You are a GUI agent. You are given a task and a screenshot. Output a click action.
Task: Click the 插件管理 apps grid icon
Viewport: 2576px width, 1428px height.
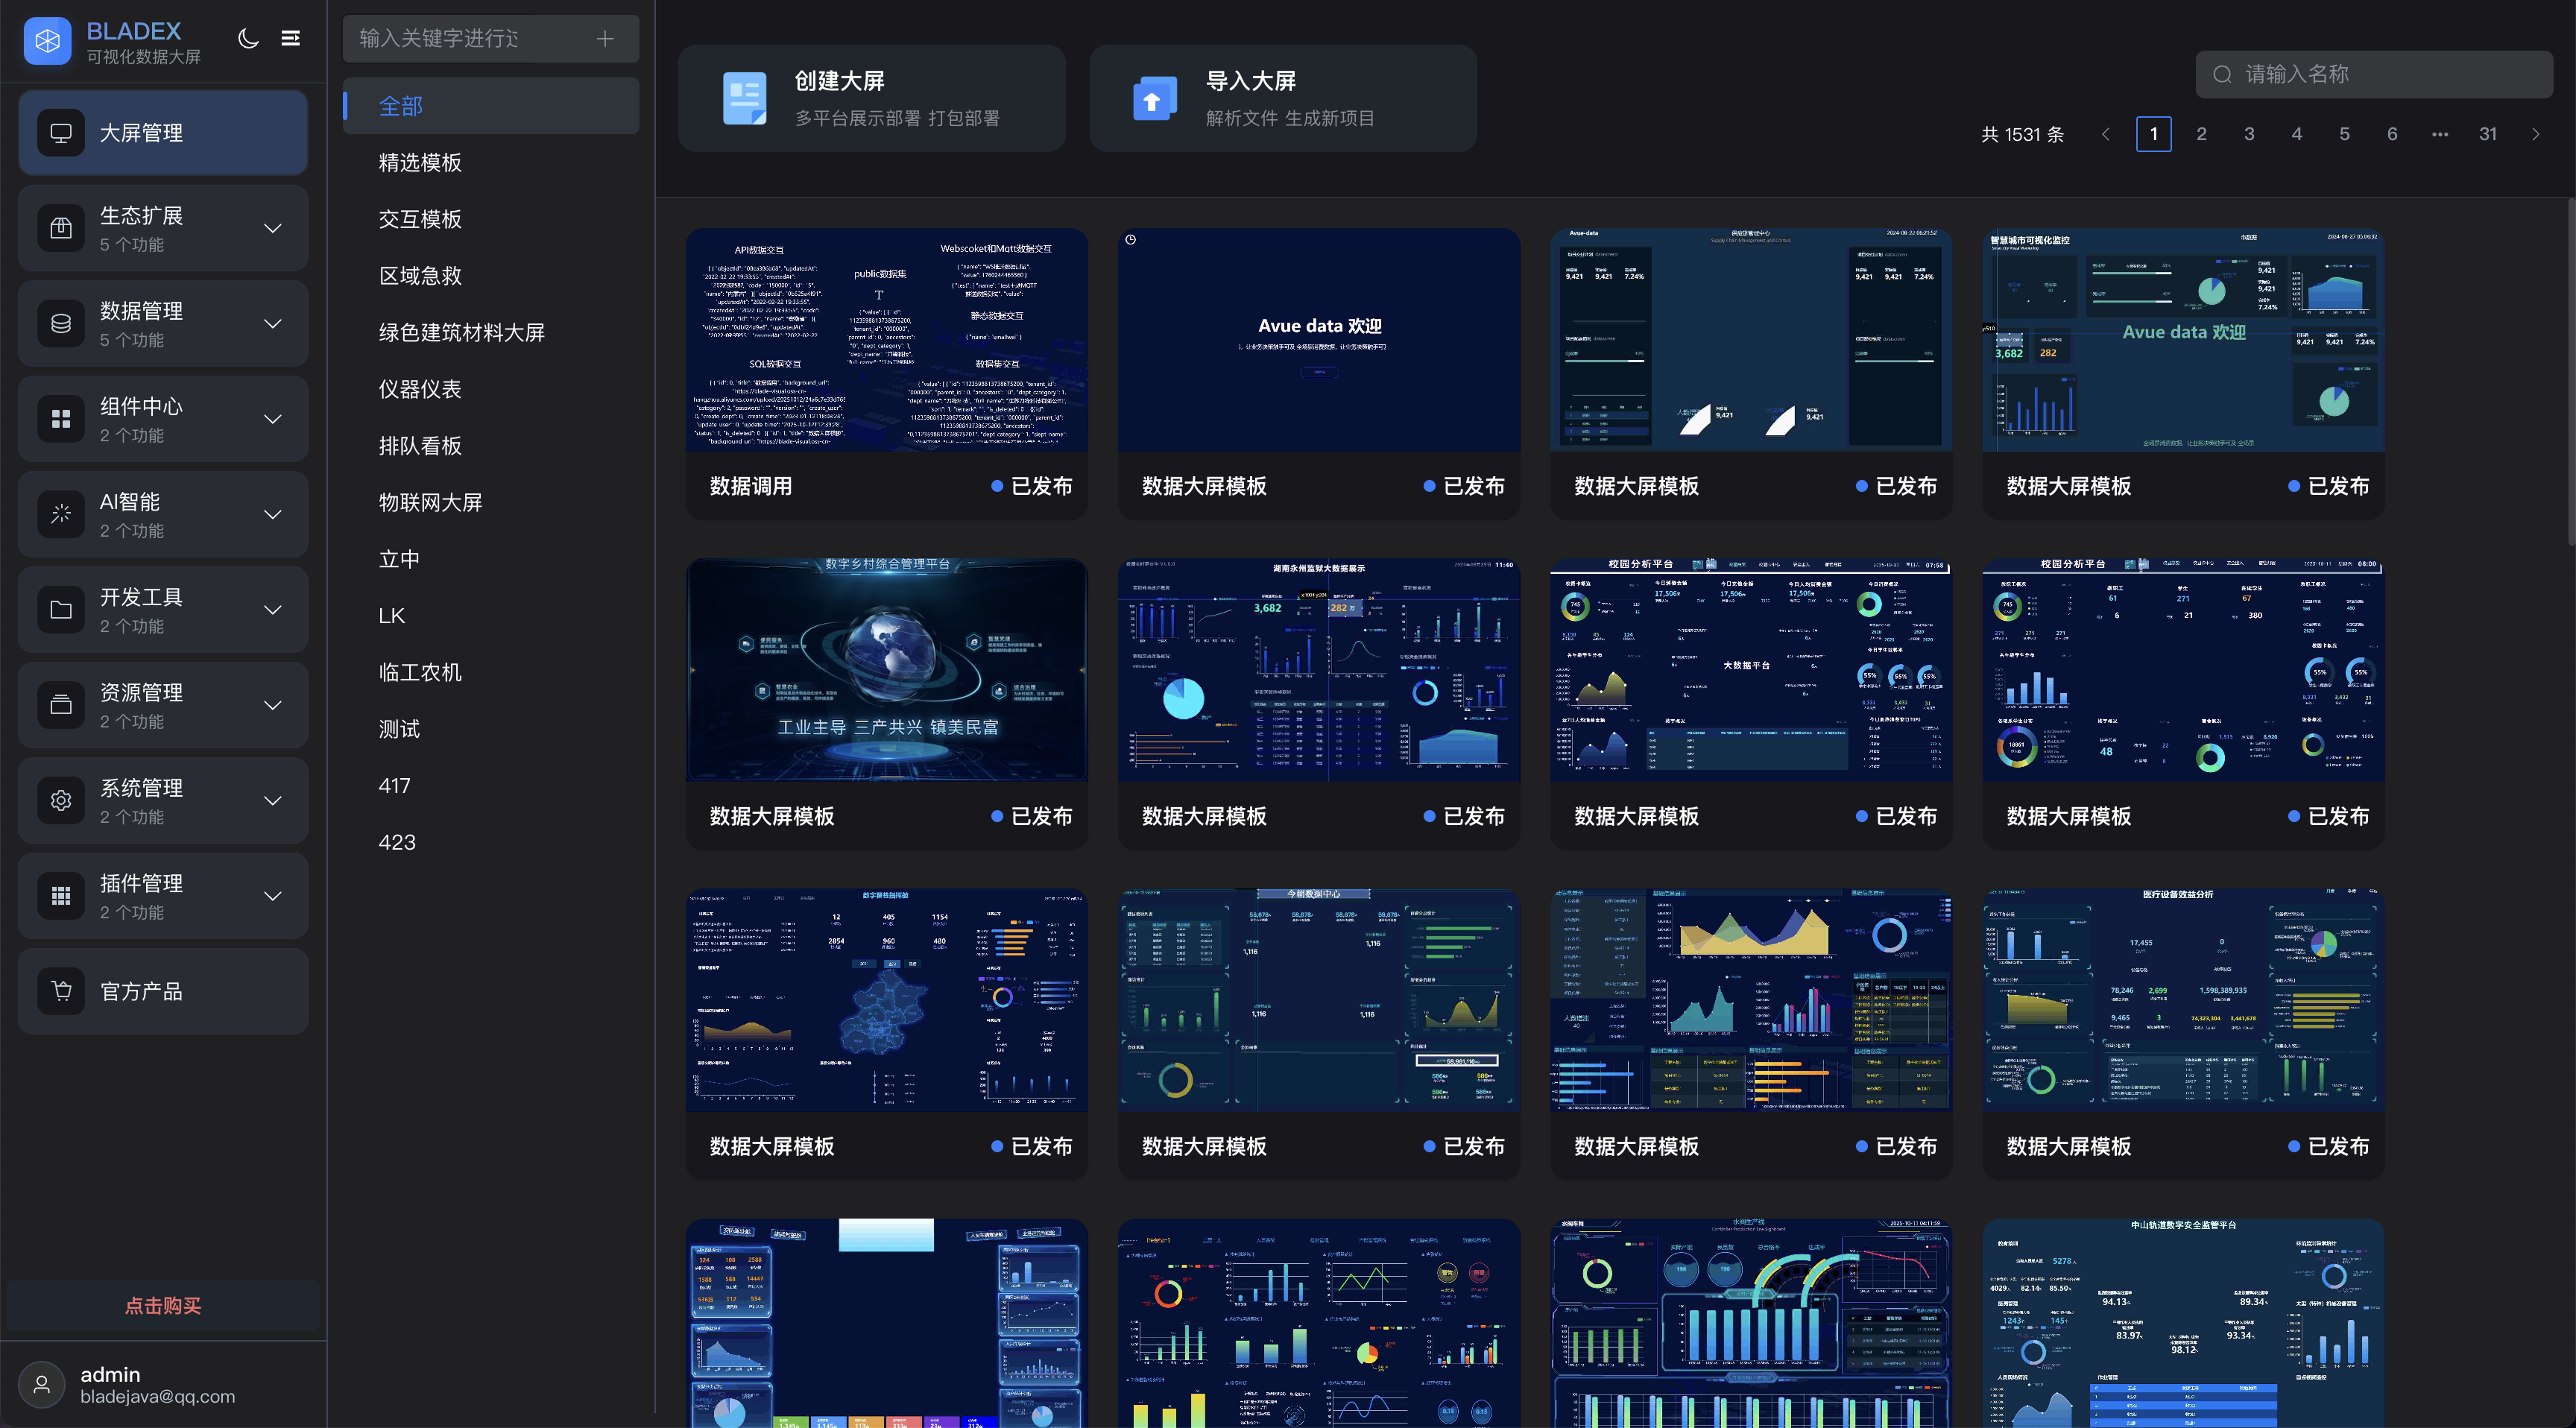[x=61, y=896]
